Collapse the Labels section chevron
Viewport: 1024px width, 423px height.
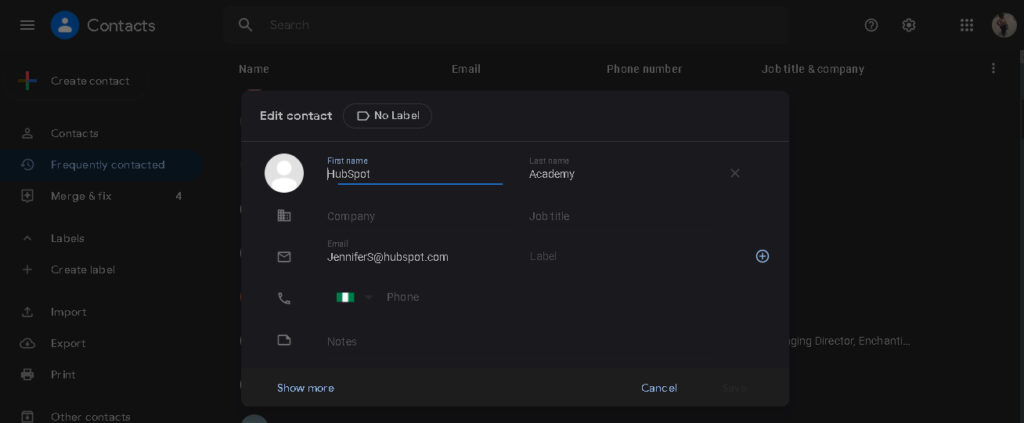[27, 238]
